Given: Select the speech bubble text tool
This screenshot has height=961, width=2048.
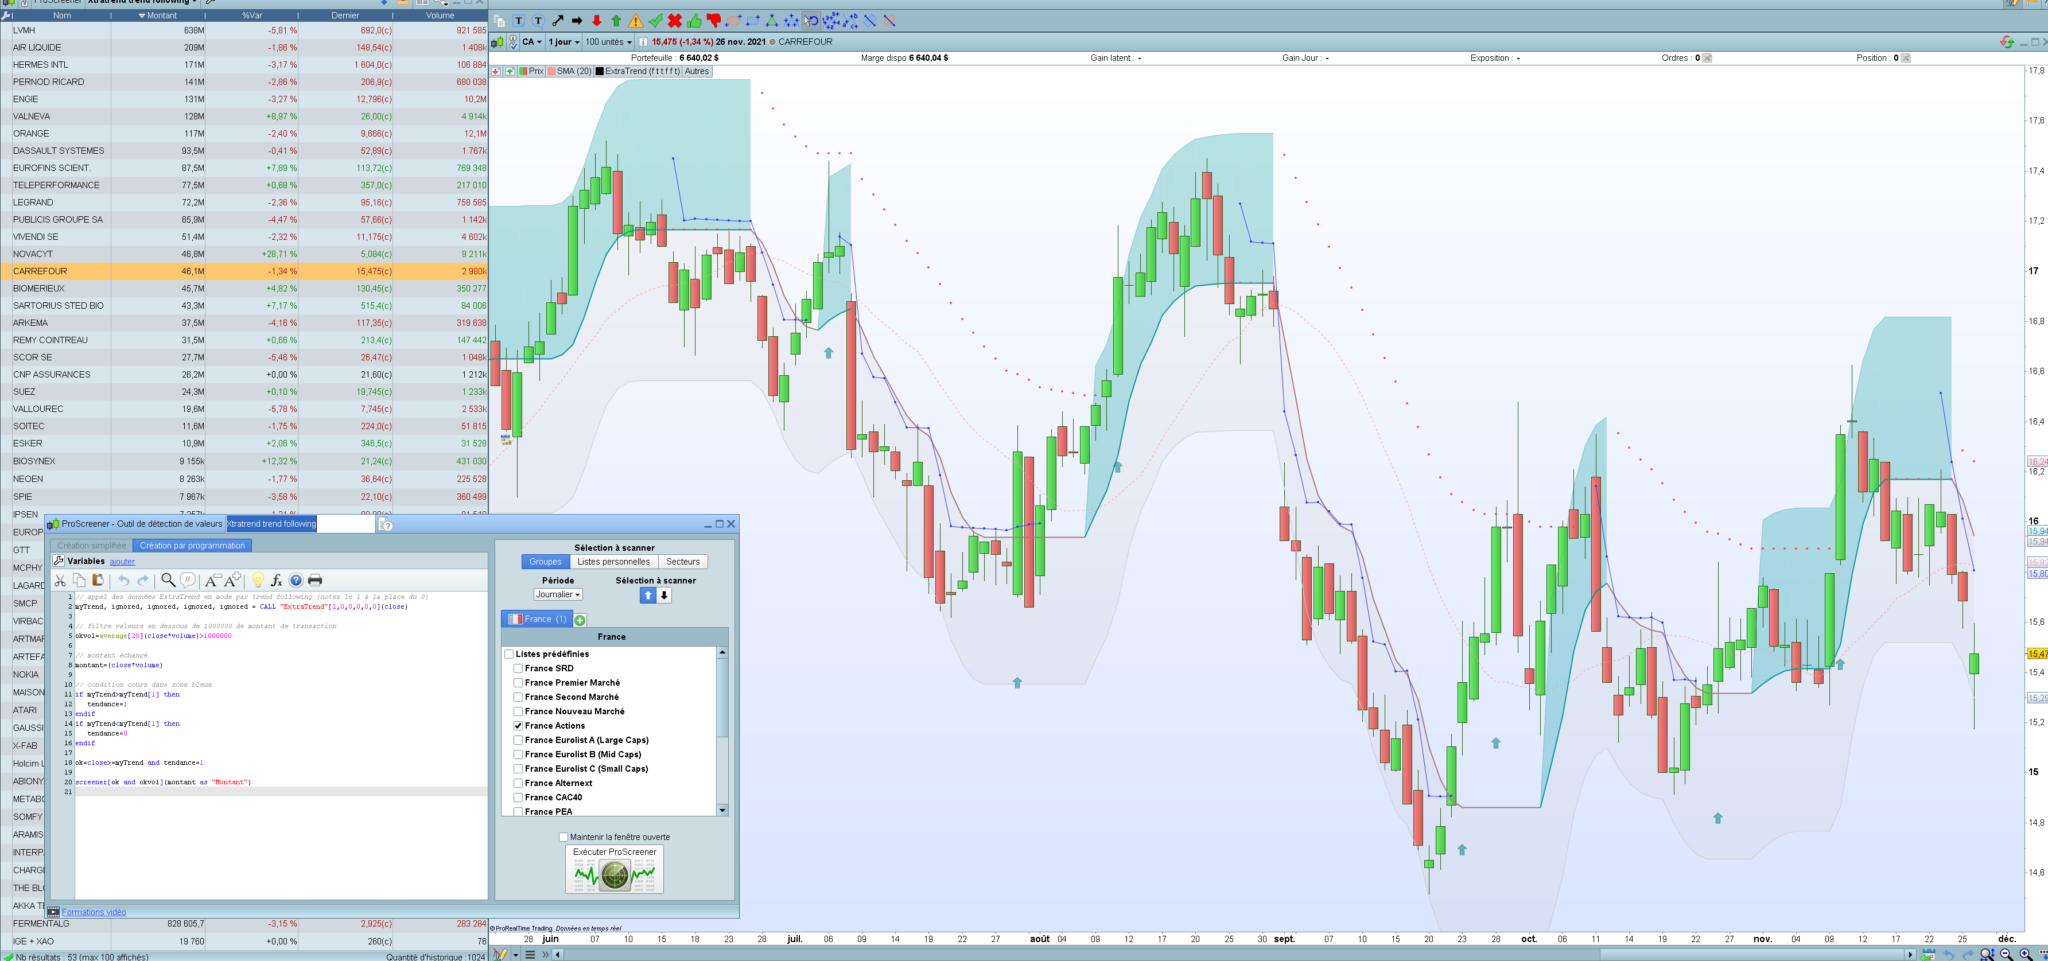Looking at the screenshot, I should pyautogui.click(x=538, y=21).
